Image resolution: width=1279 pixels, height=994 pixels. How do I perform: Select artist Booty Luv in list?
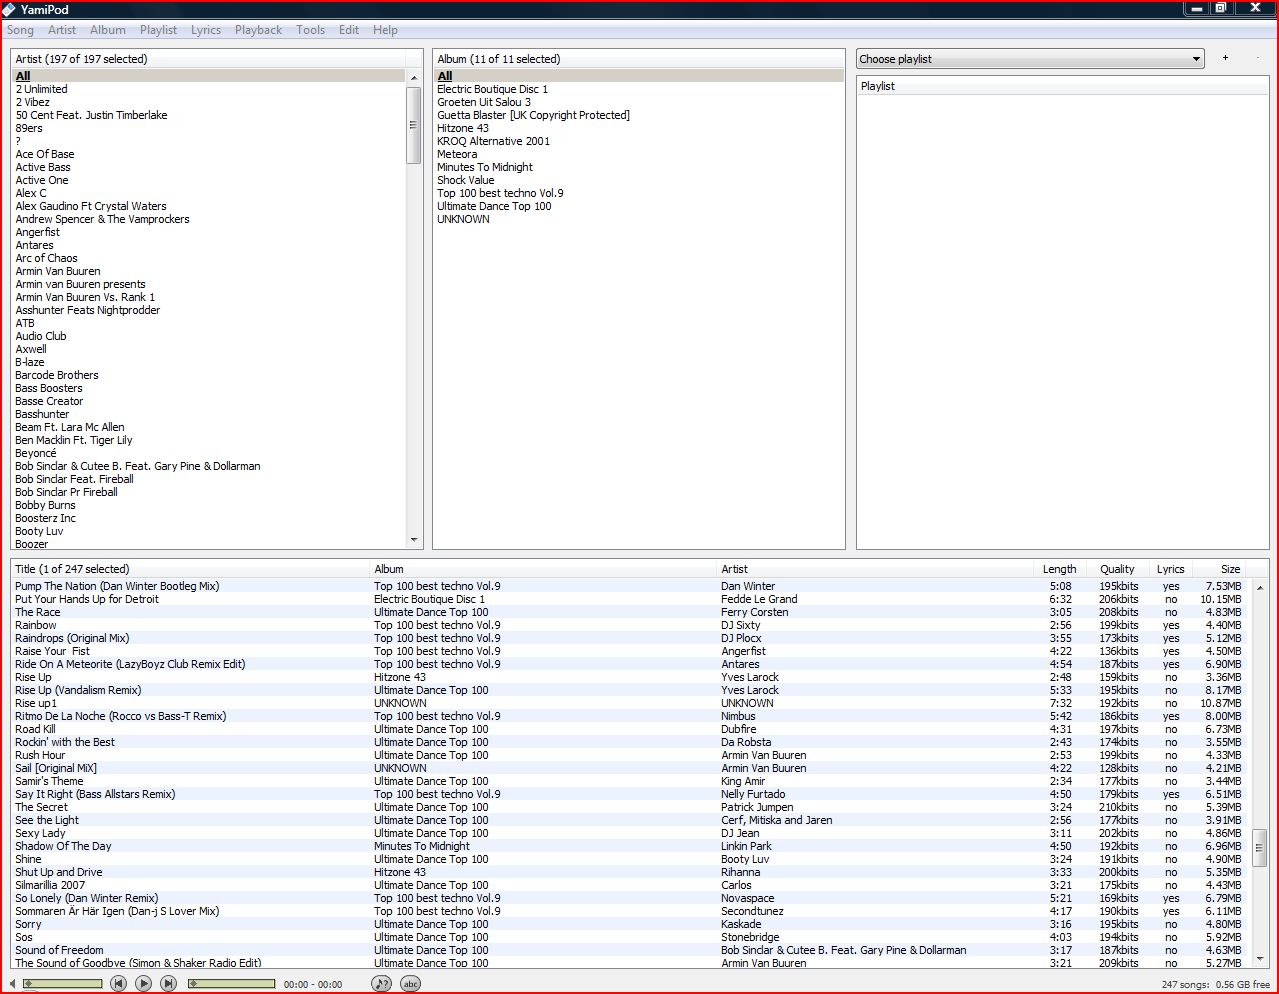pos(39,531)
